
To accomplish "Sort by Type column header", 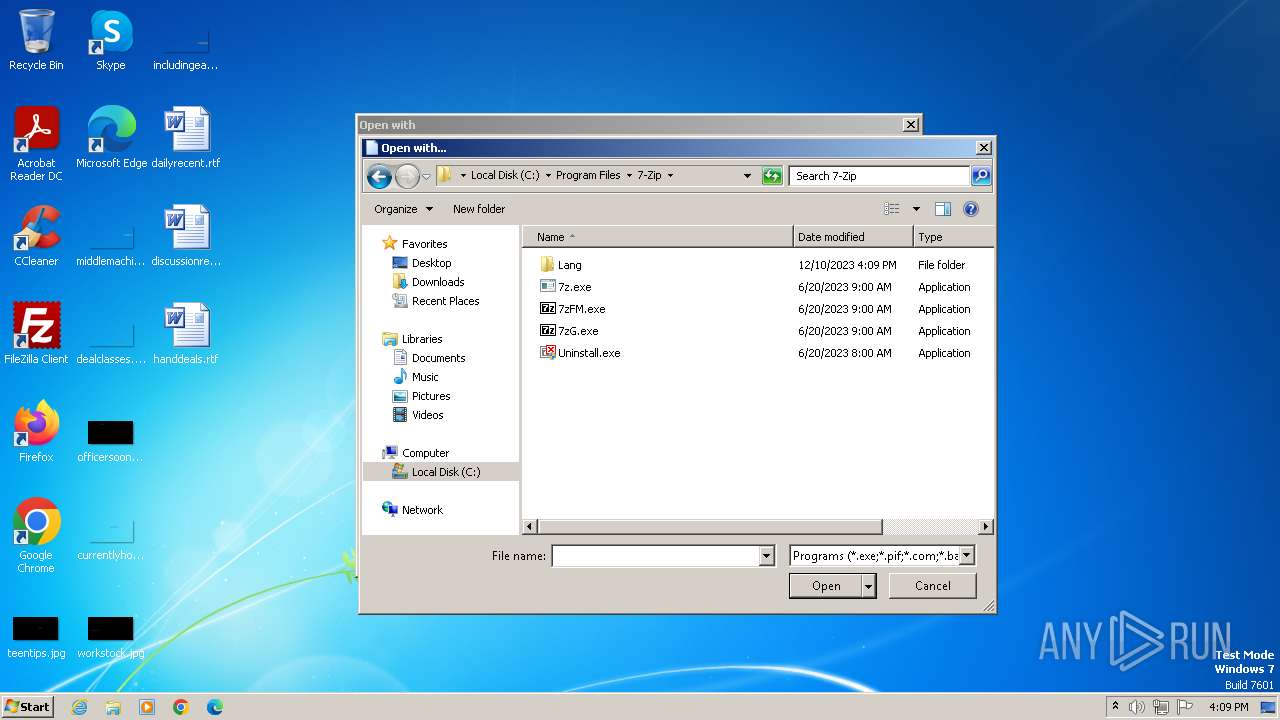I will click(953, 237).
